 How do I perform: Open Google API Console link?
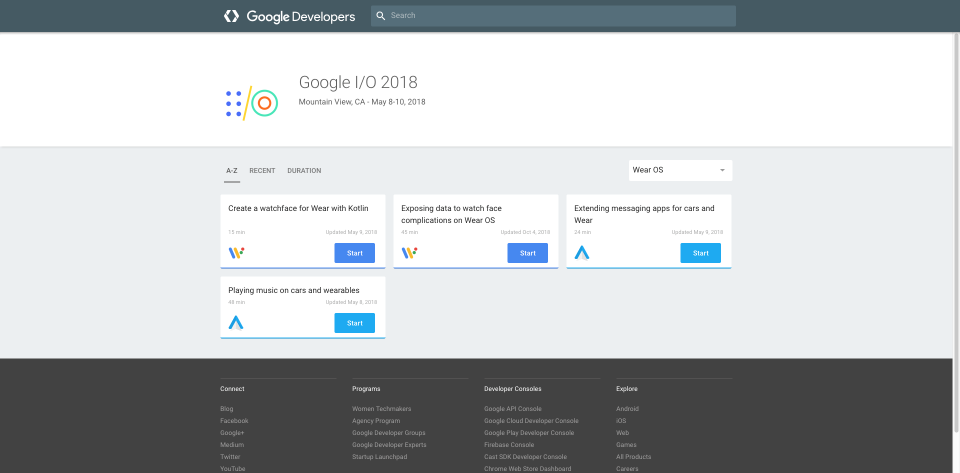[x=512, y=409]
